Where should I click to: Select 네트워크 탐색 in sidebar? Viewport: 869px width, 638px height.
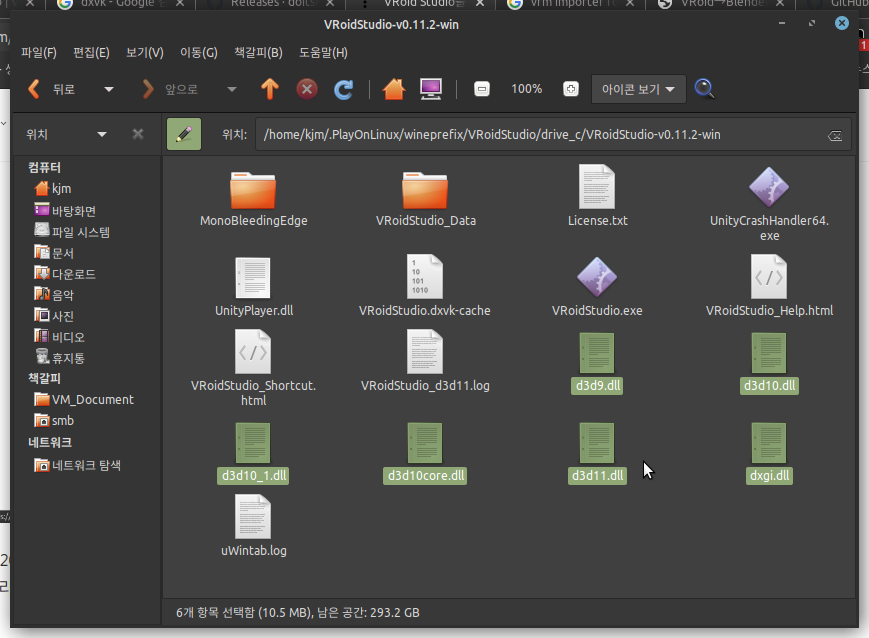(x=78, y=465)
